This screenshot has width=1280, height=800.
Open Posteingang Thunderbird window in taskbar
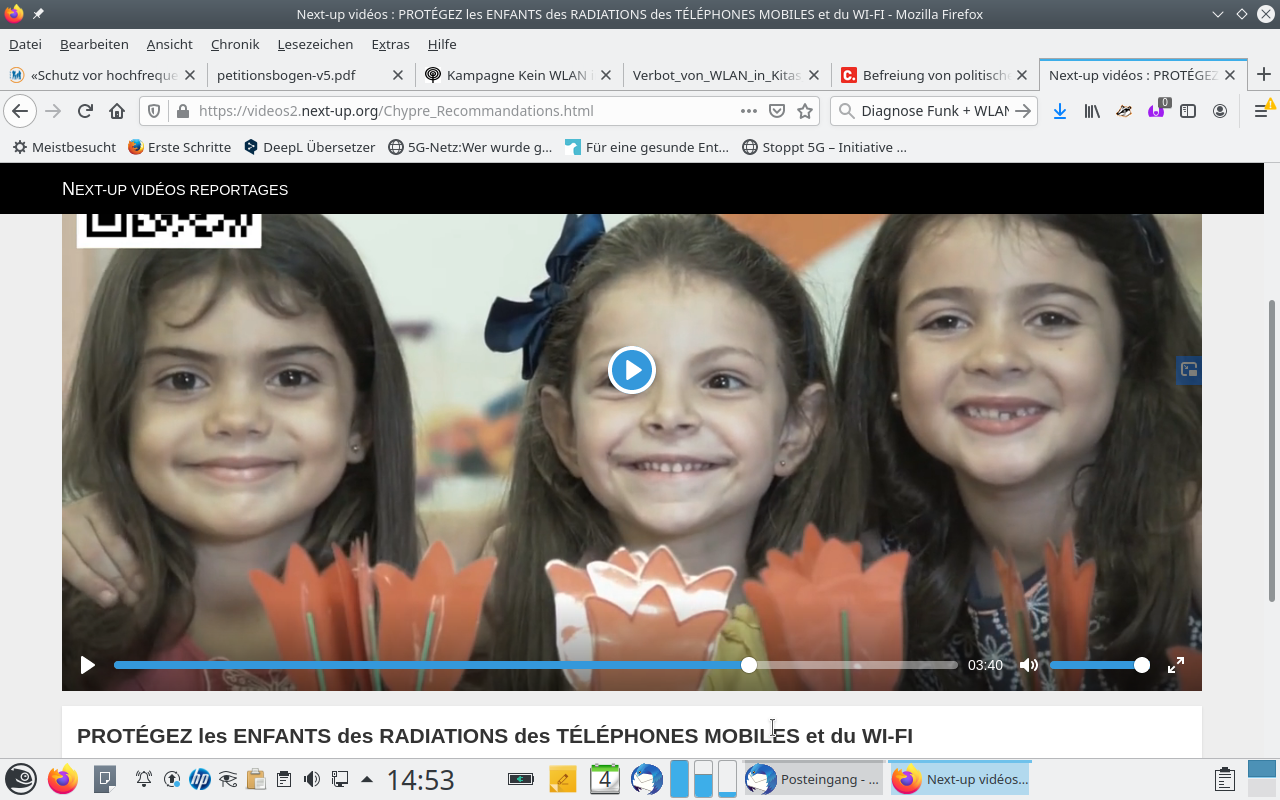pos(813,779)
